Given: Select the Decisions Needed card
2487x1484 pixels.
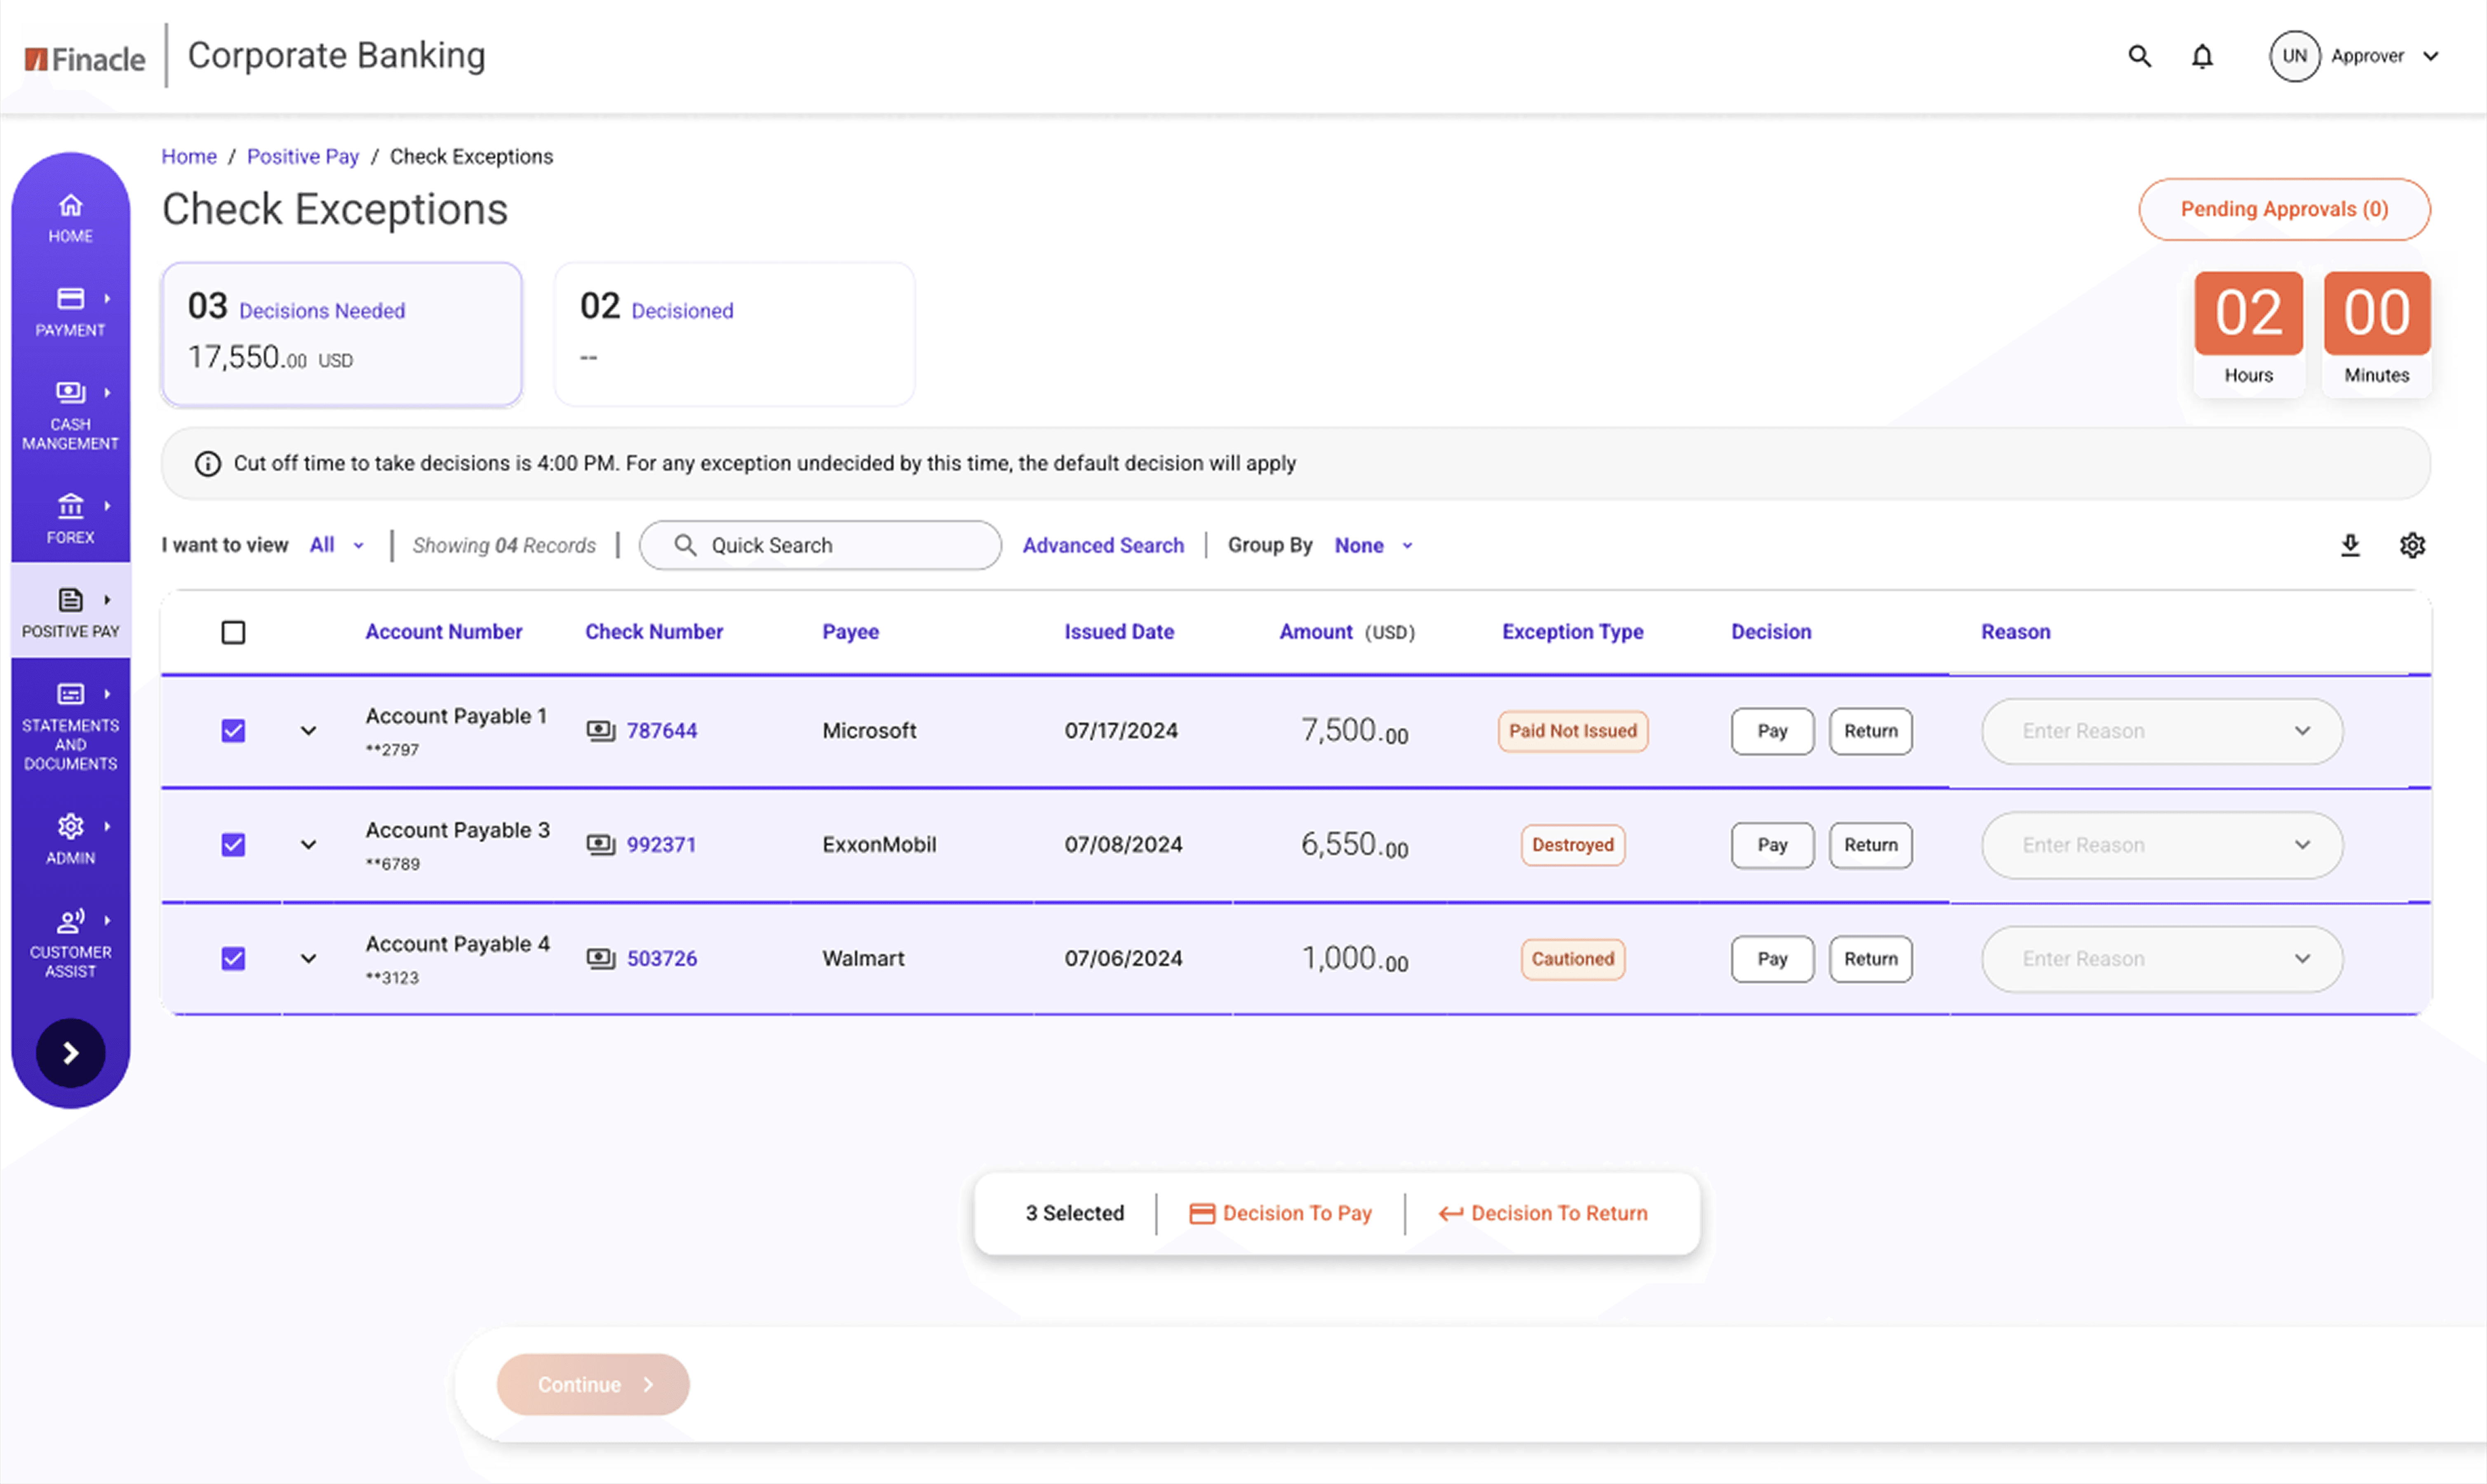Looking at the screenshot, I should tap(342, 334).
